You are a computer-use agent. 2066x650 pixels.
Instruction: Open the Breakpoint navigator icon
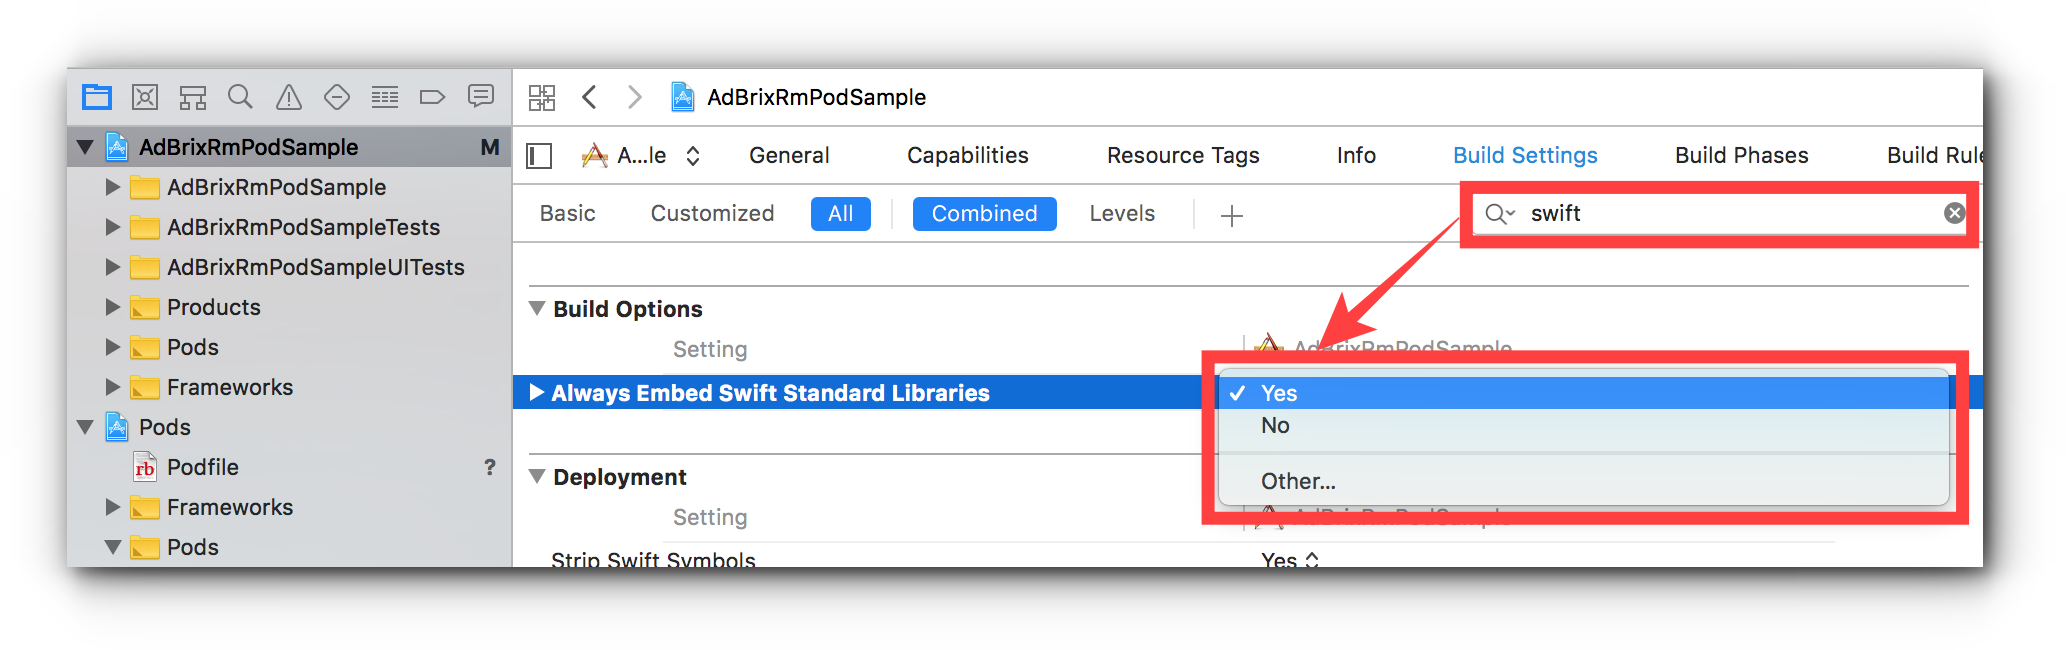(432, 97)
